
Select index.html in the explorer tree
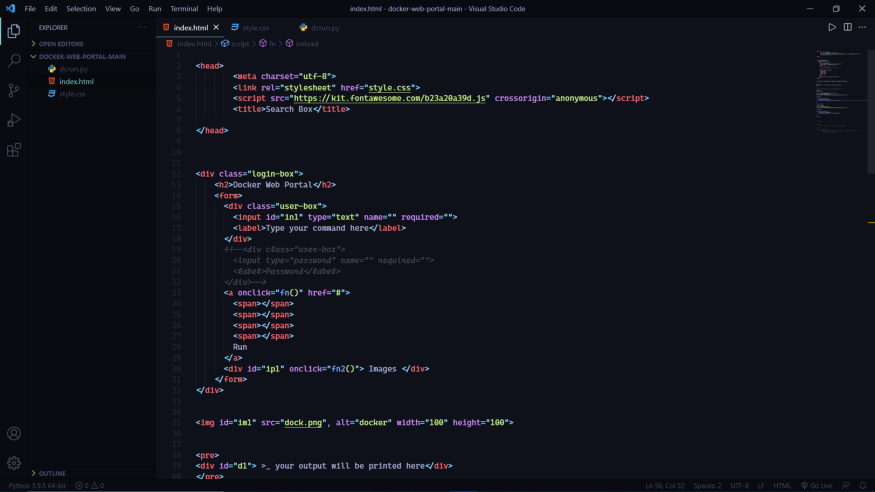point(76,81)
